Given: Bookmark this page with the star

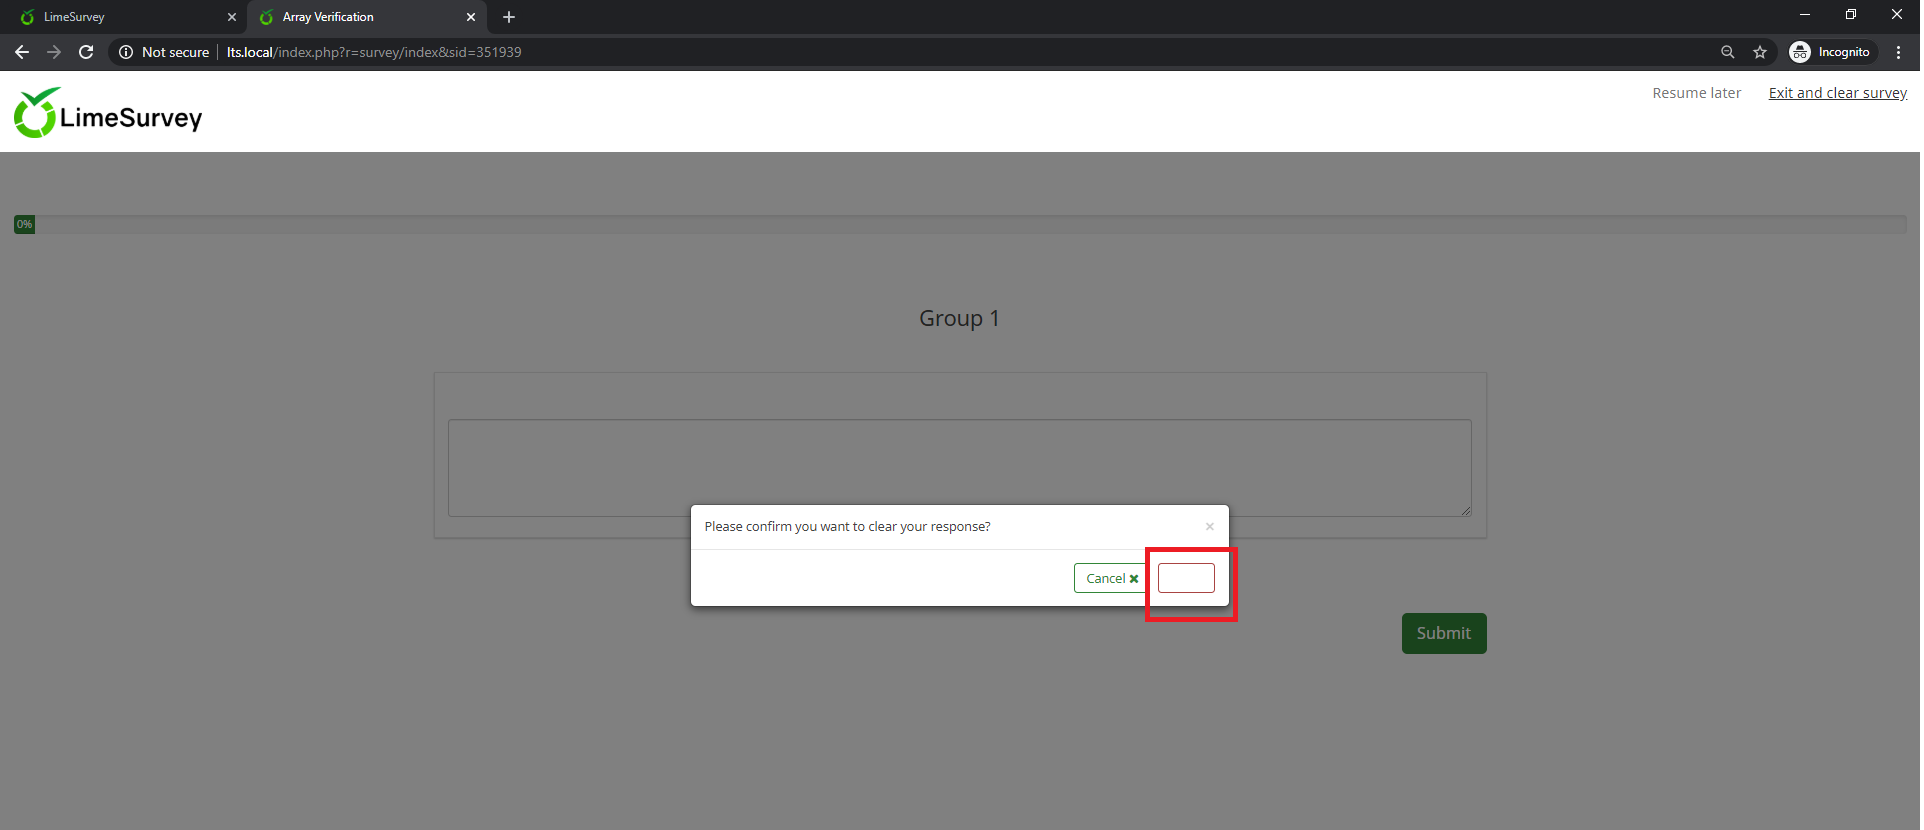Looking at the screenshot, I should (x=1760, y=52).
